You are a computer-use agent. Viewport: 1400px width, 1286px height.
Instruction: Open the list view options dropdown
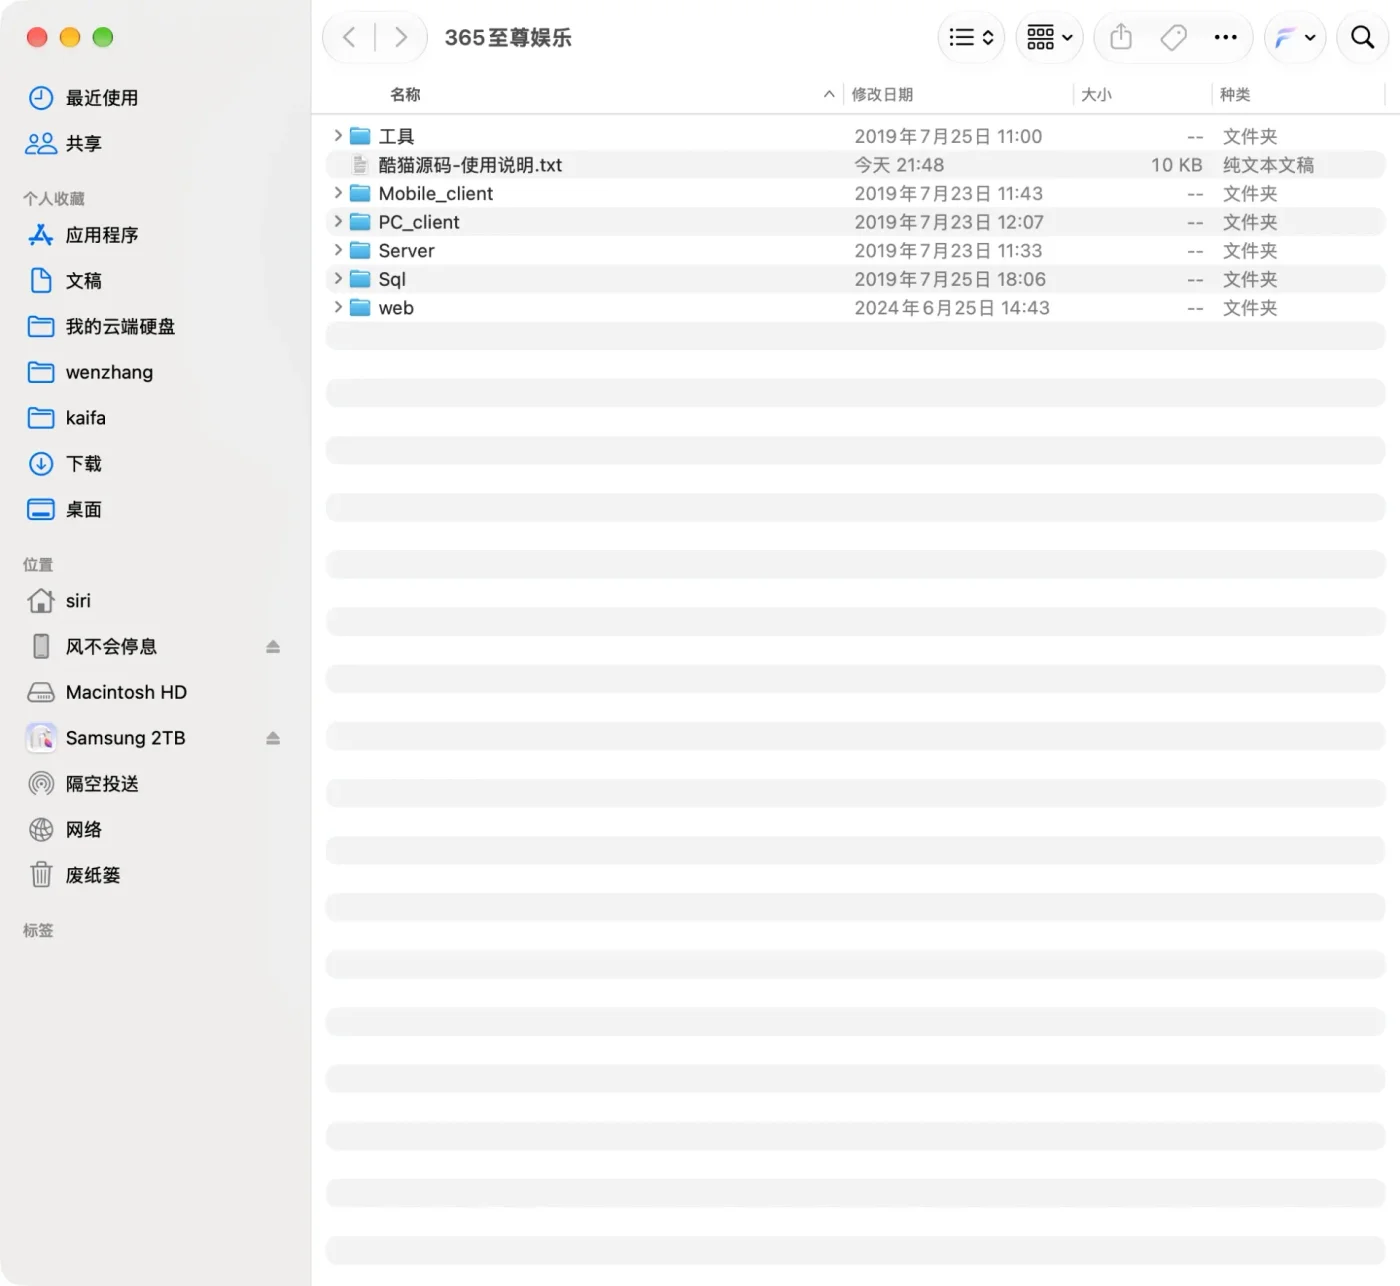point(971,38)
